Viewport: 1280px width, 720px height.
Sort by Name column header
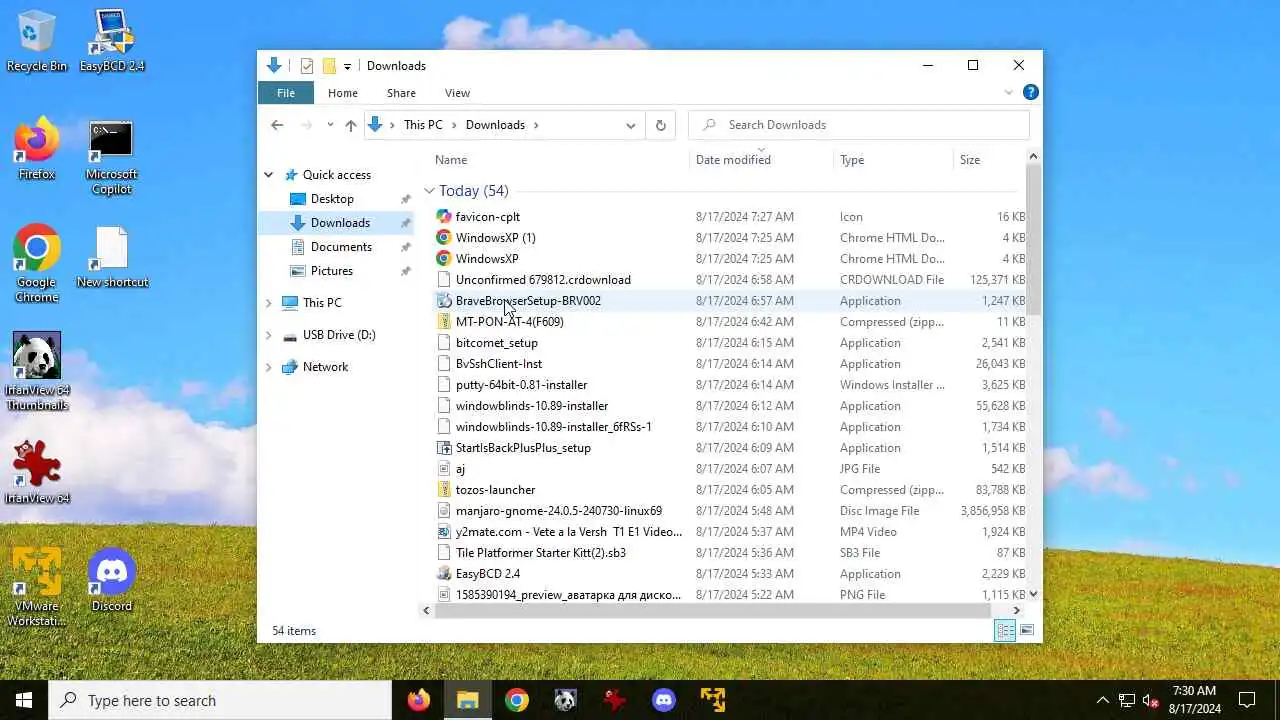560,160
